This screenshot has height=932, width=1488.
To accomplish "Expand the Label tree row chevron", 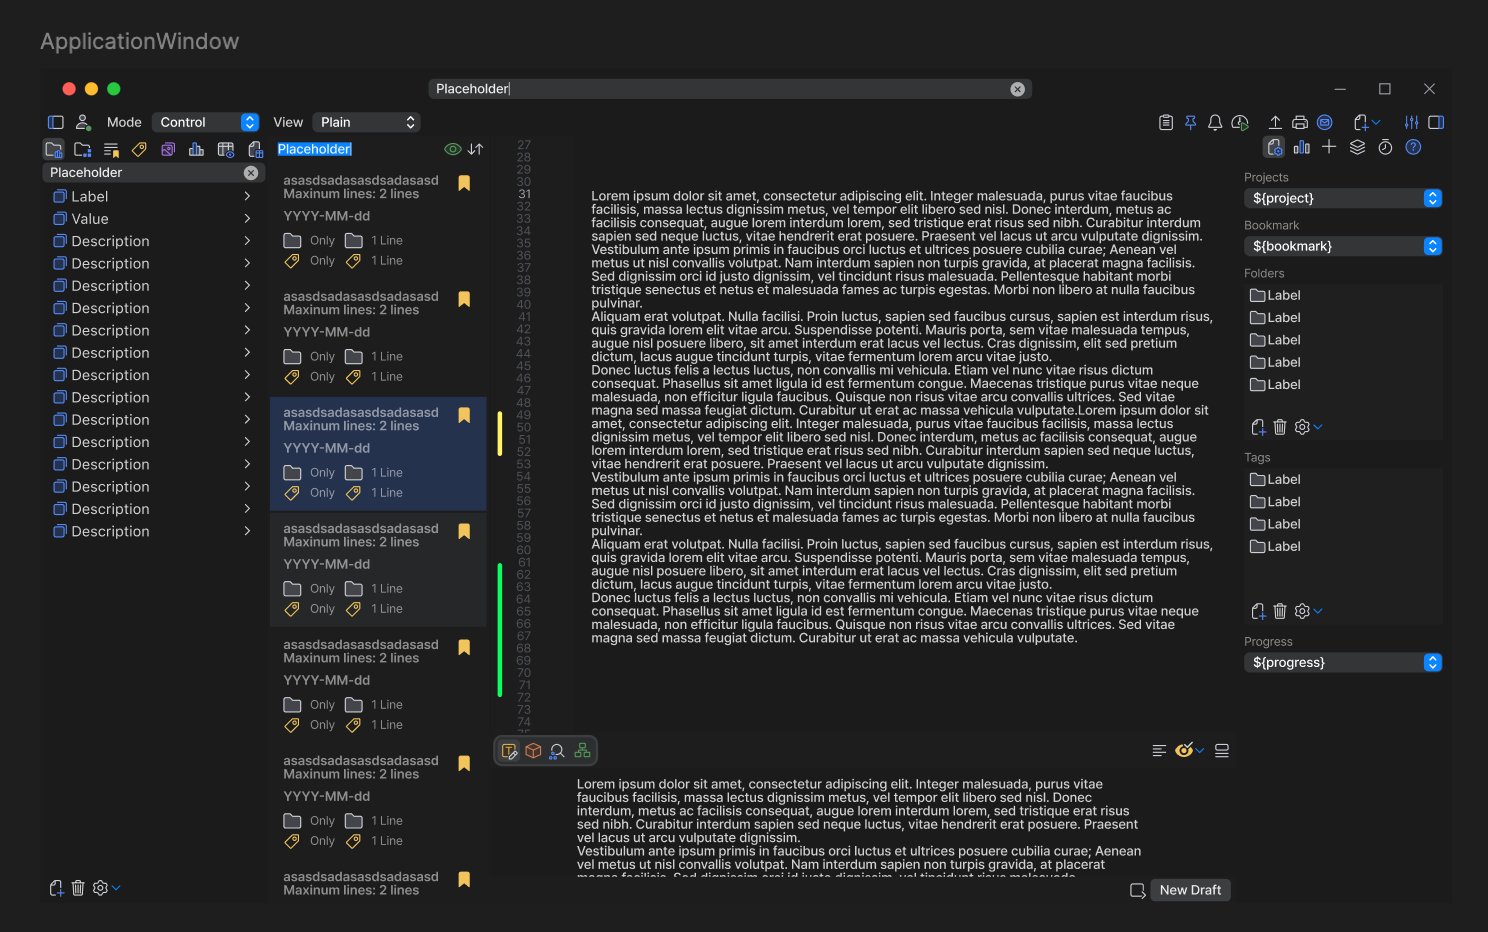I will click(247, 197).
